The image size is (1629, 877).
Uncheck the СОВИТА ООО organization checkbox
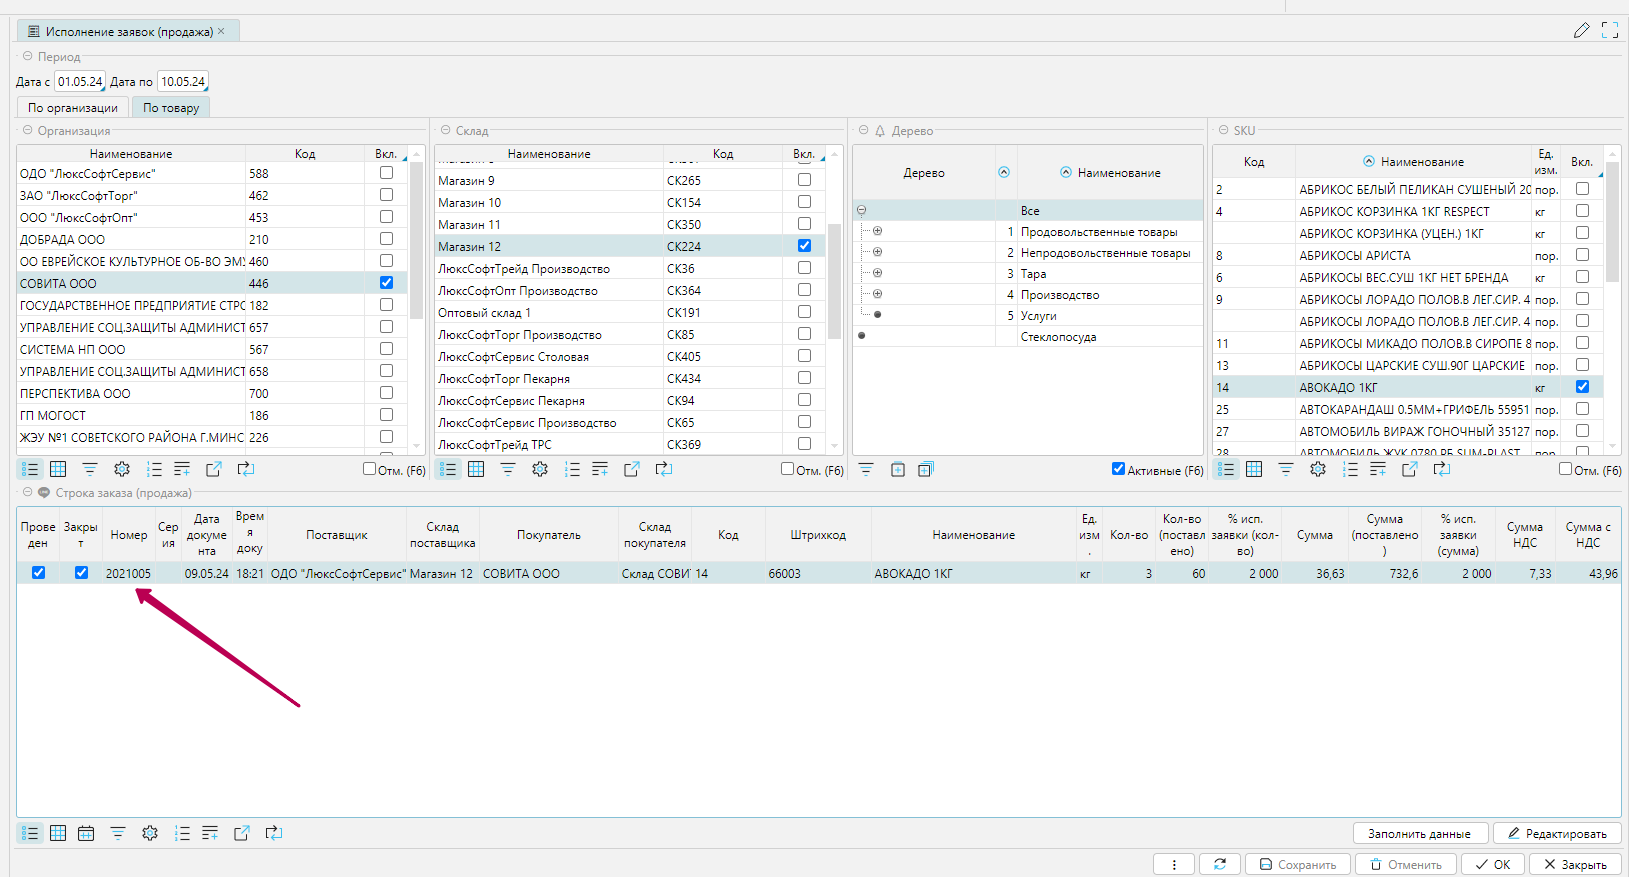click(x=386, y=283)
